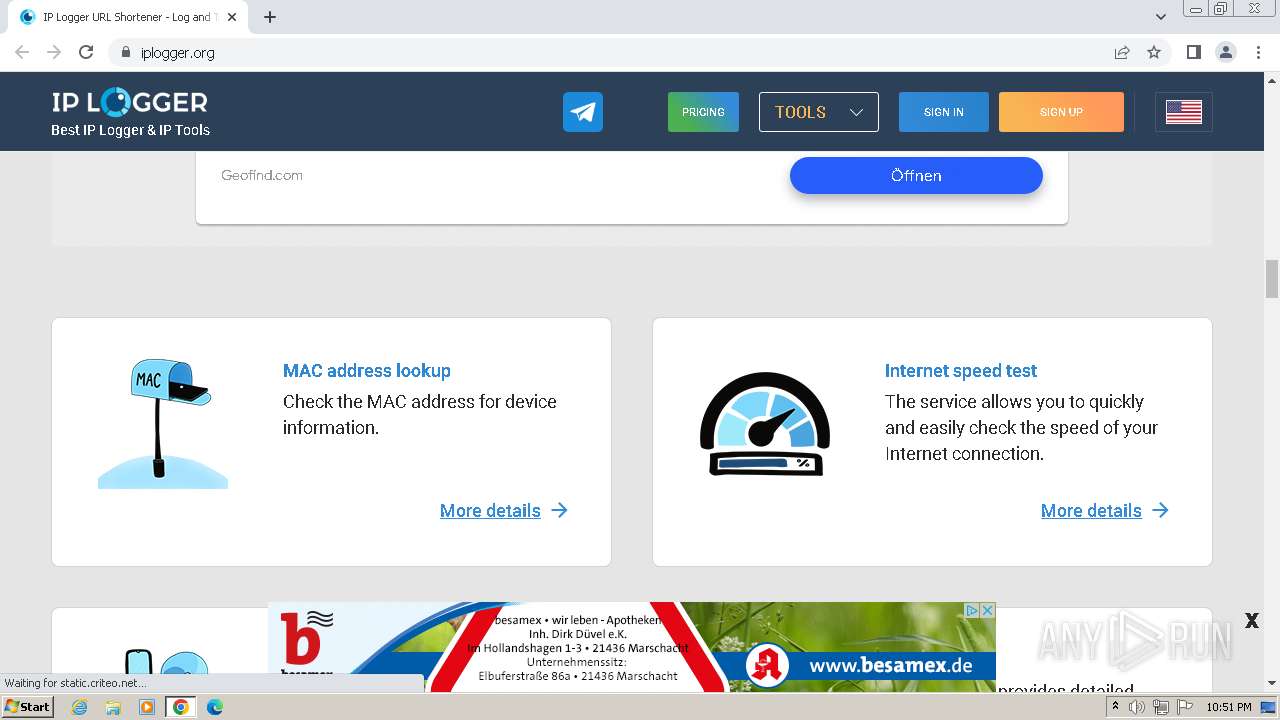The width and height of the screenshot is (1280, 720).
Task: Go back to the previous page
Action: [x=22, y=52]
